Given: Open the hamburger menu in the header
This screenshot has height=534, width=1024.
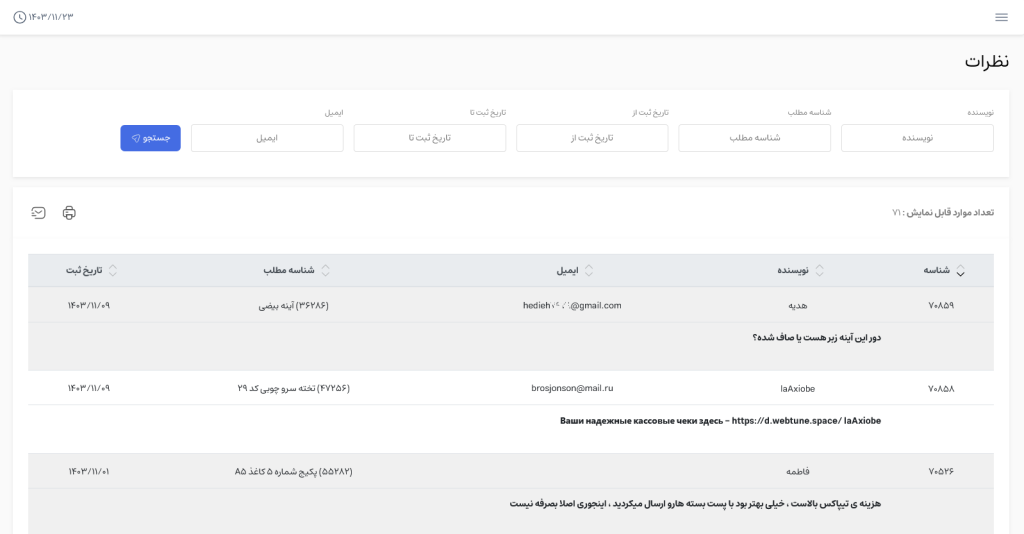Looking at the screenshot, I should point(1001,17).
